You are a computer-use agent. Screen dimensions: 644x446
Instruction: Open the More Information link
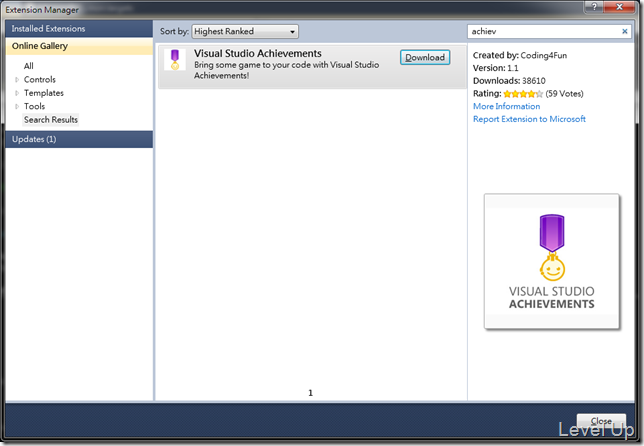506,106
